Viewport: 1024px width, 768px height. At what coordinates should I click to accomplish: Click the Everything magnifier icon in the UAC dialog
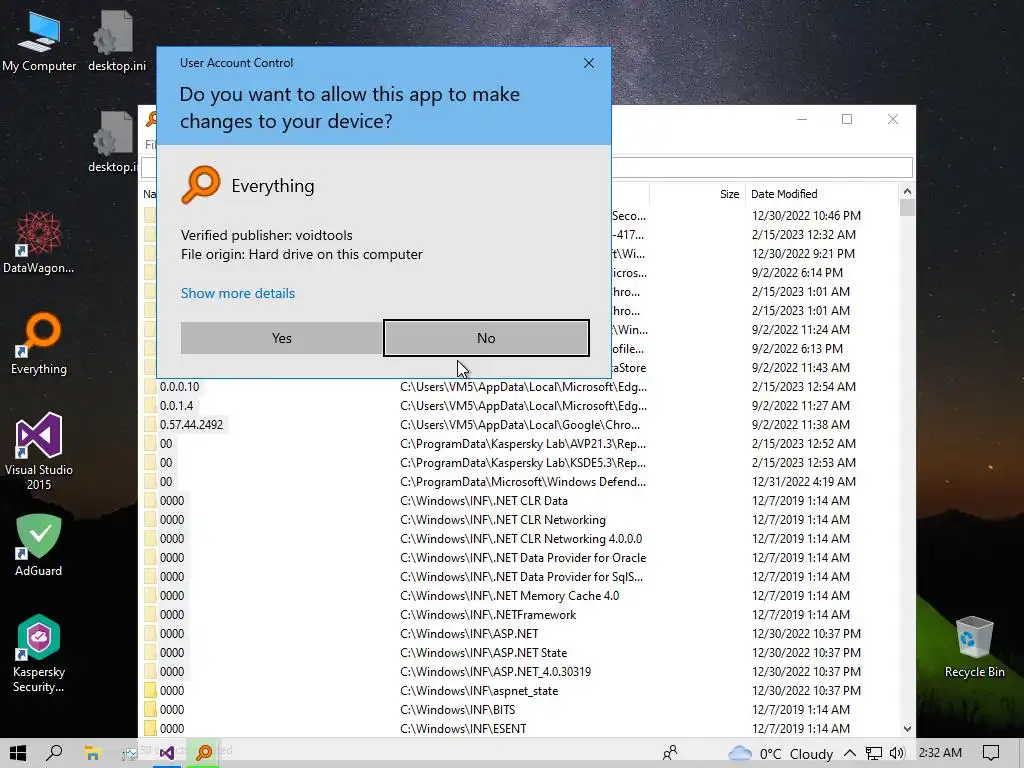pyautogui.click(x=201, y=185)
